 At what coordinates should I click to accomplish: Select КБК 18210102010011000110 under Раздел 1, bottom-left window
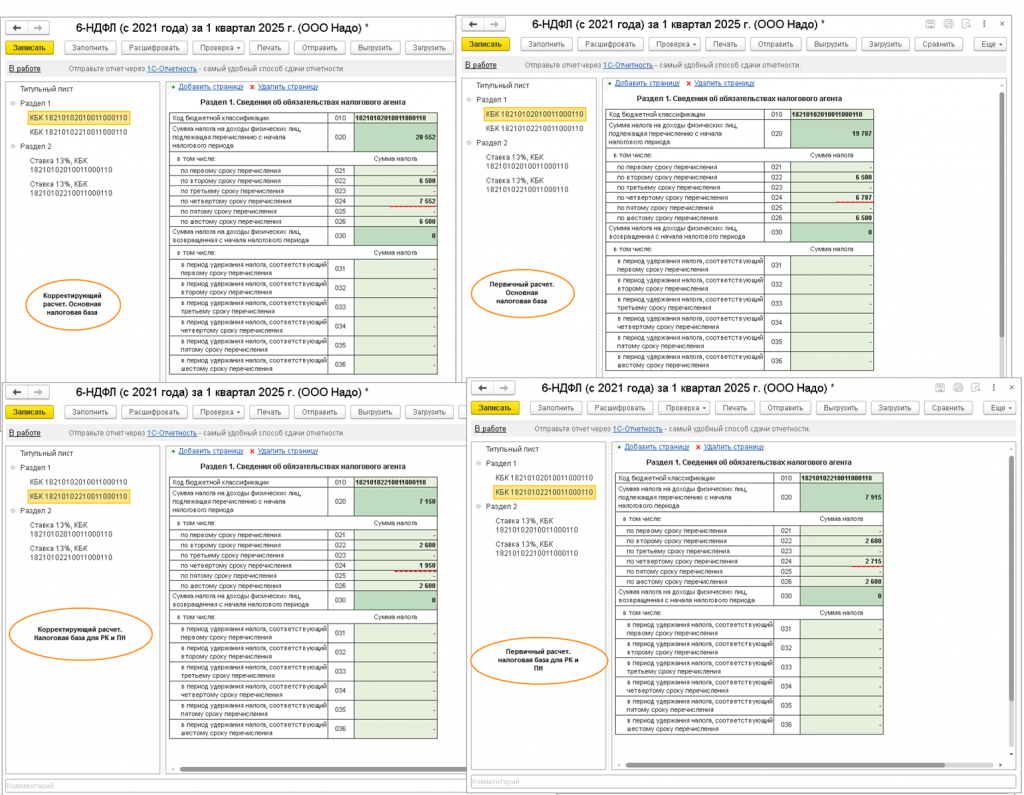[78, 482]
